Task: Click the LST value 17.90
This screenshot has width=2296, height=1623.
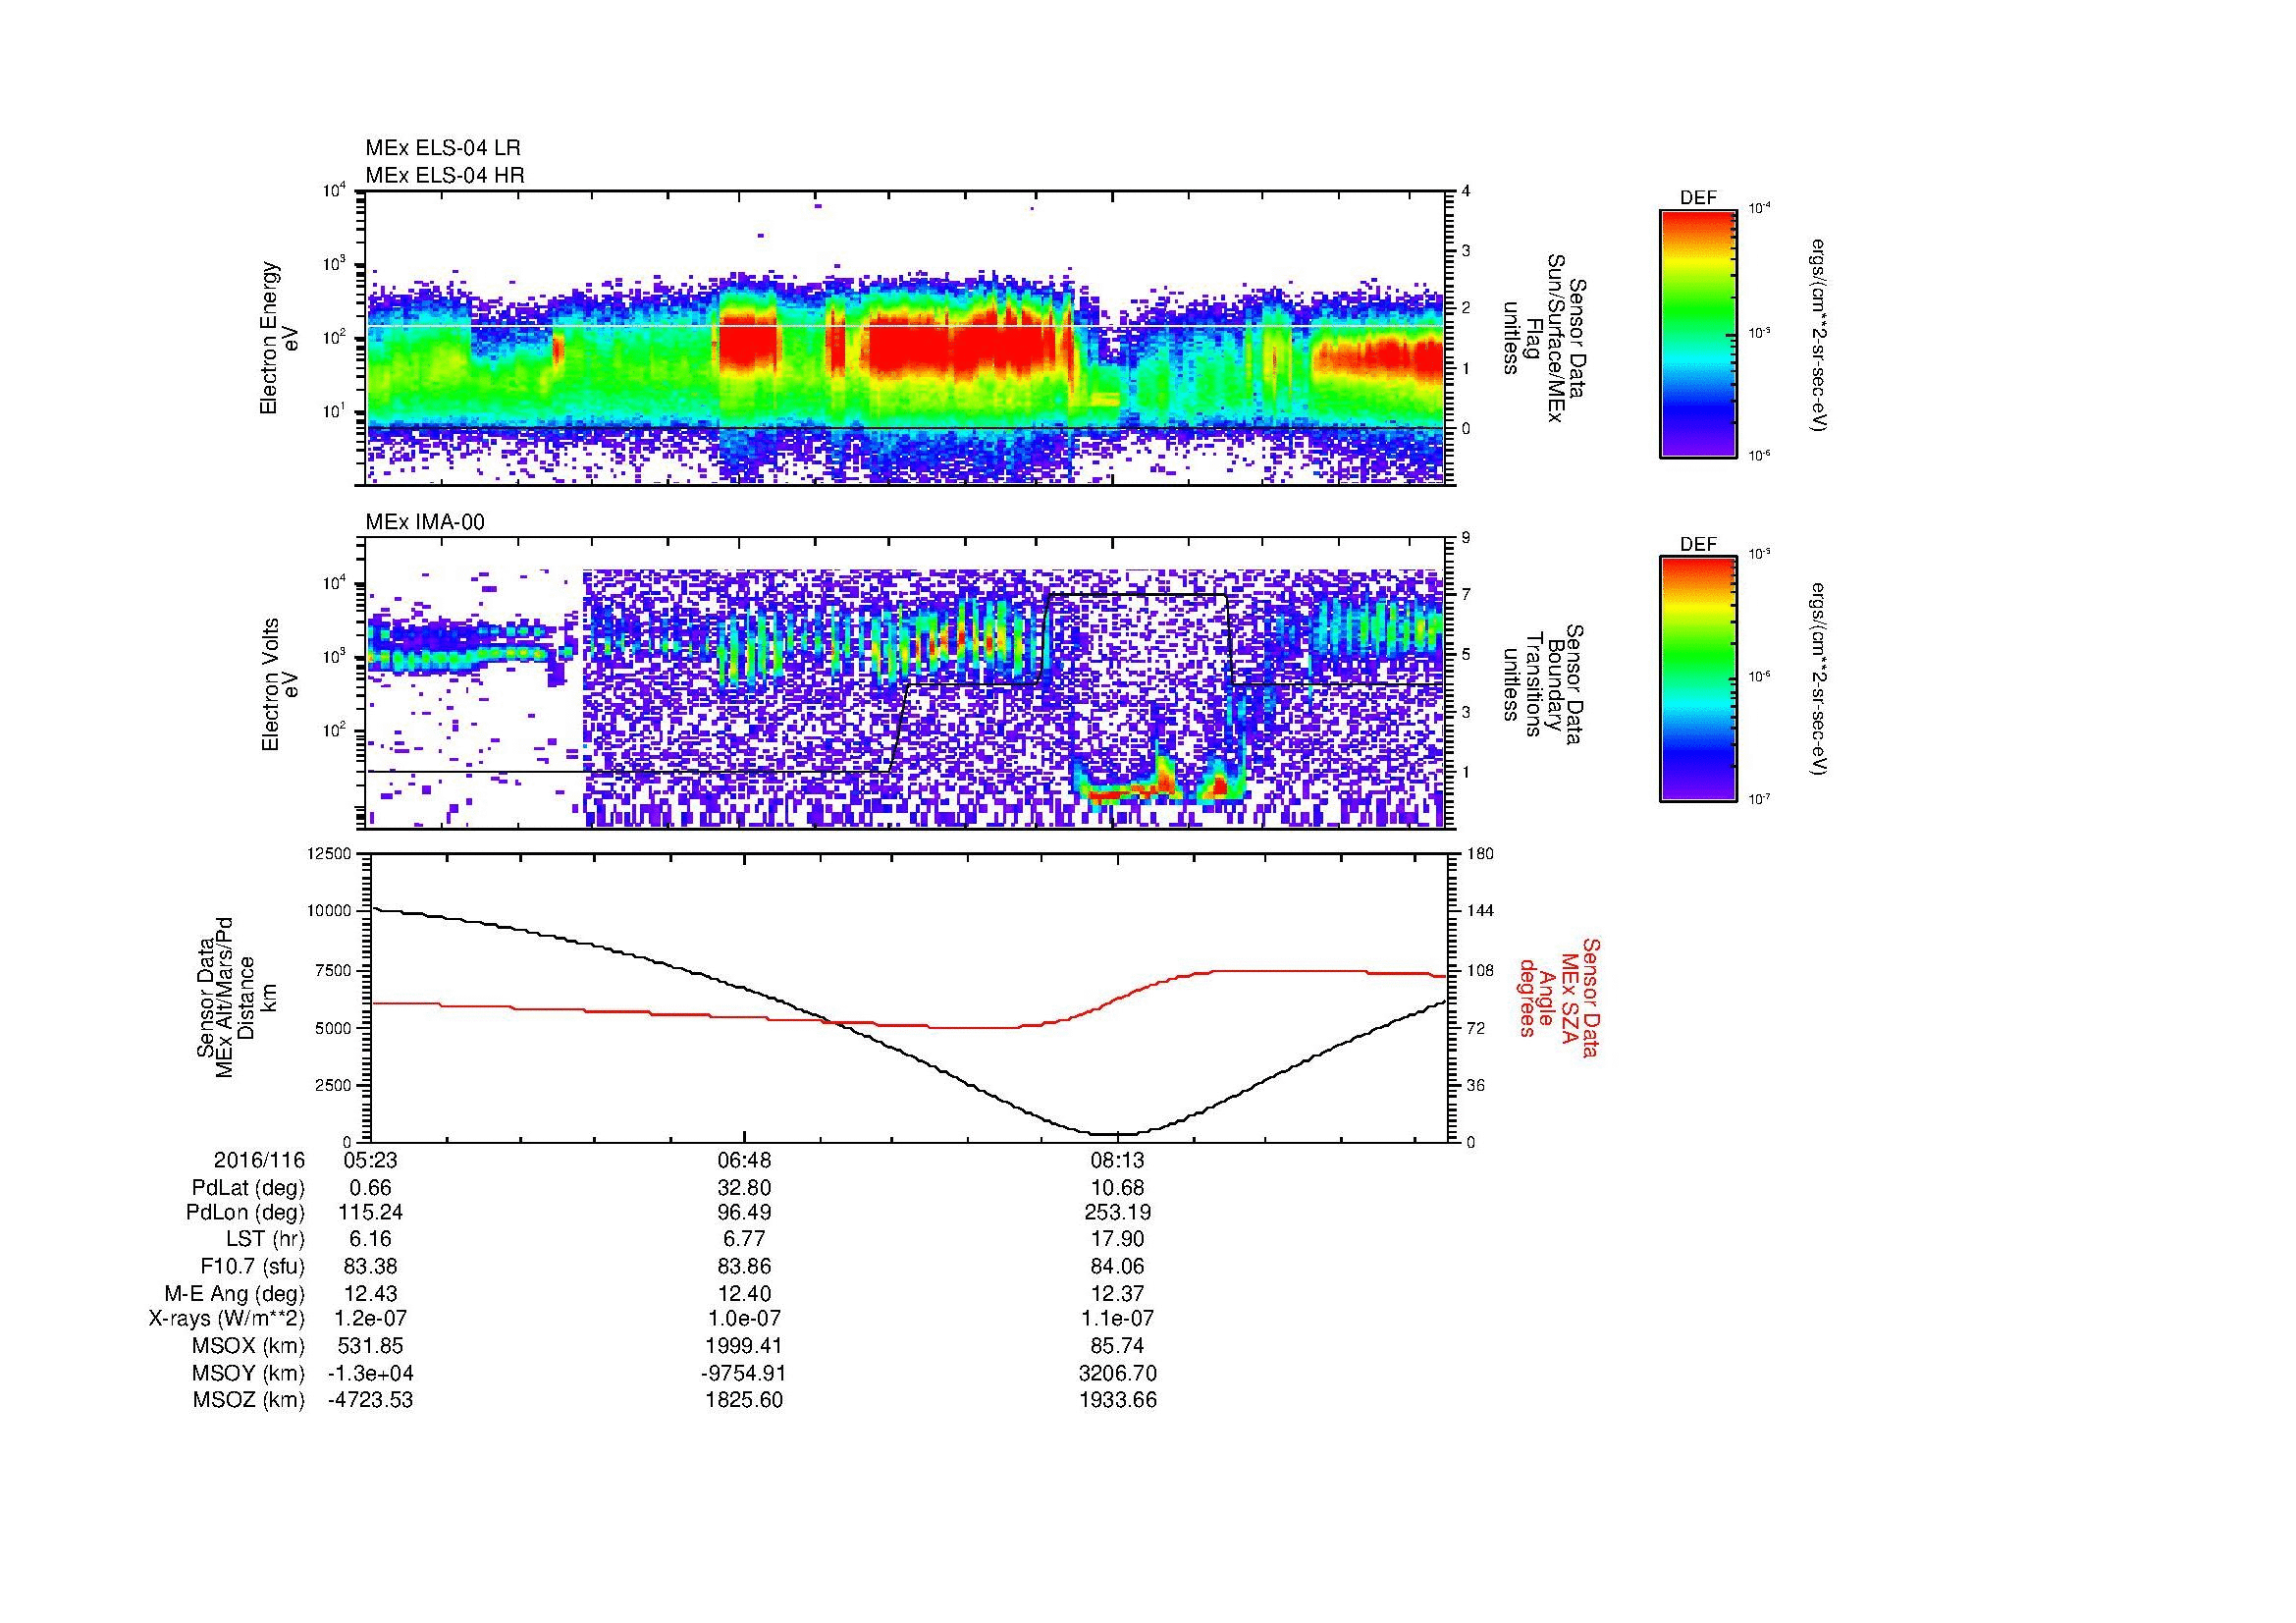Action: pyautogui.click(x=1118, y=1240)
